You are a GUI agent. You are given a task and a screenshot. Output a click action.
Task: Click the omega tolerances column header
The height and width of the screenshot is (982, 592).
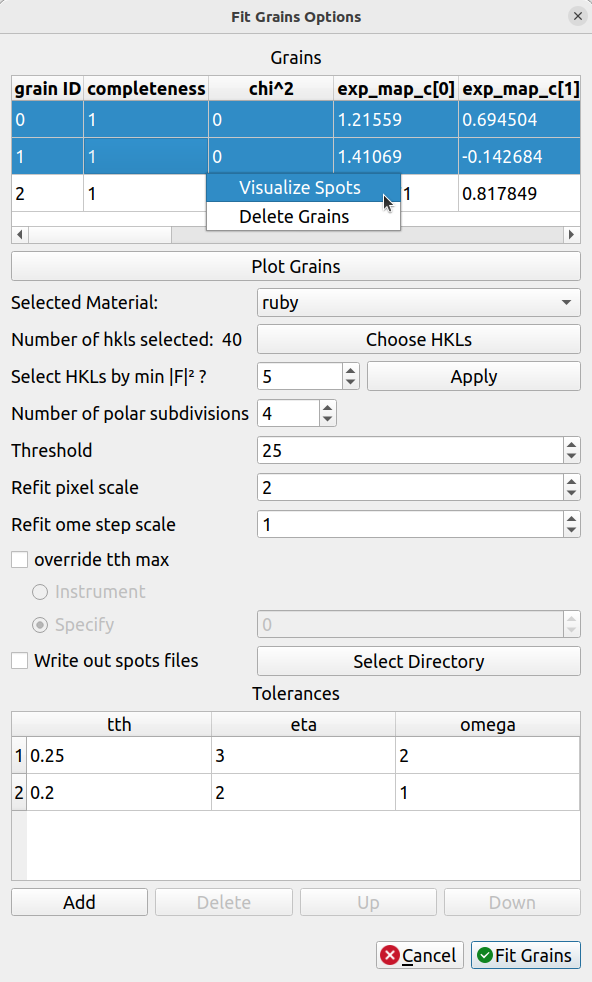click(x=487, y=725)
